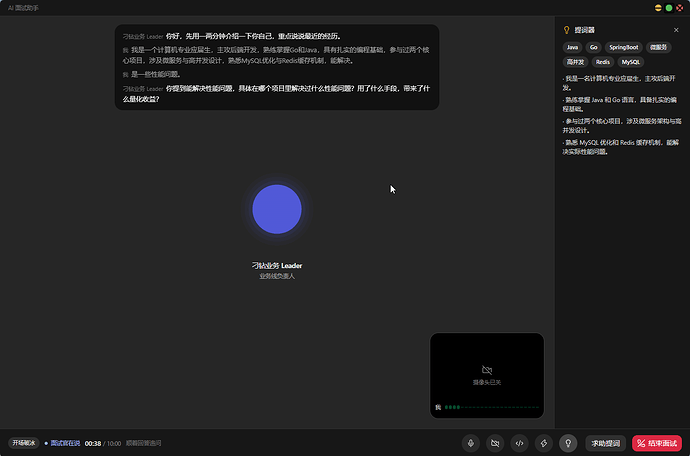Viewport: 690px width, 456px height.
Task: Toggle the lightbulb teleprompter icon
Action: pos(568,443)
